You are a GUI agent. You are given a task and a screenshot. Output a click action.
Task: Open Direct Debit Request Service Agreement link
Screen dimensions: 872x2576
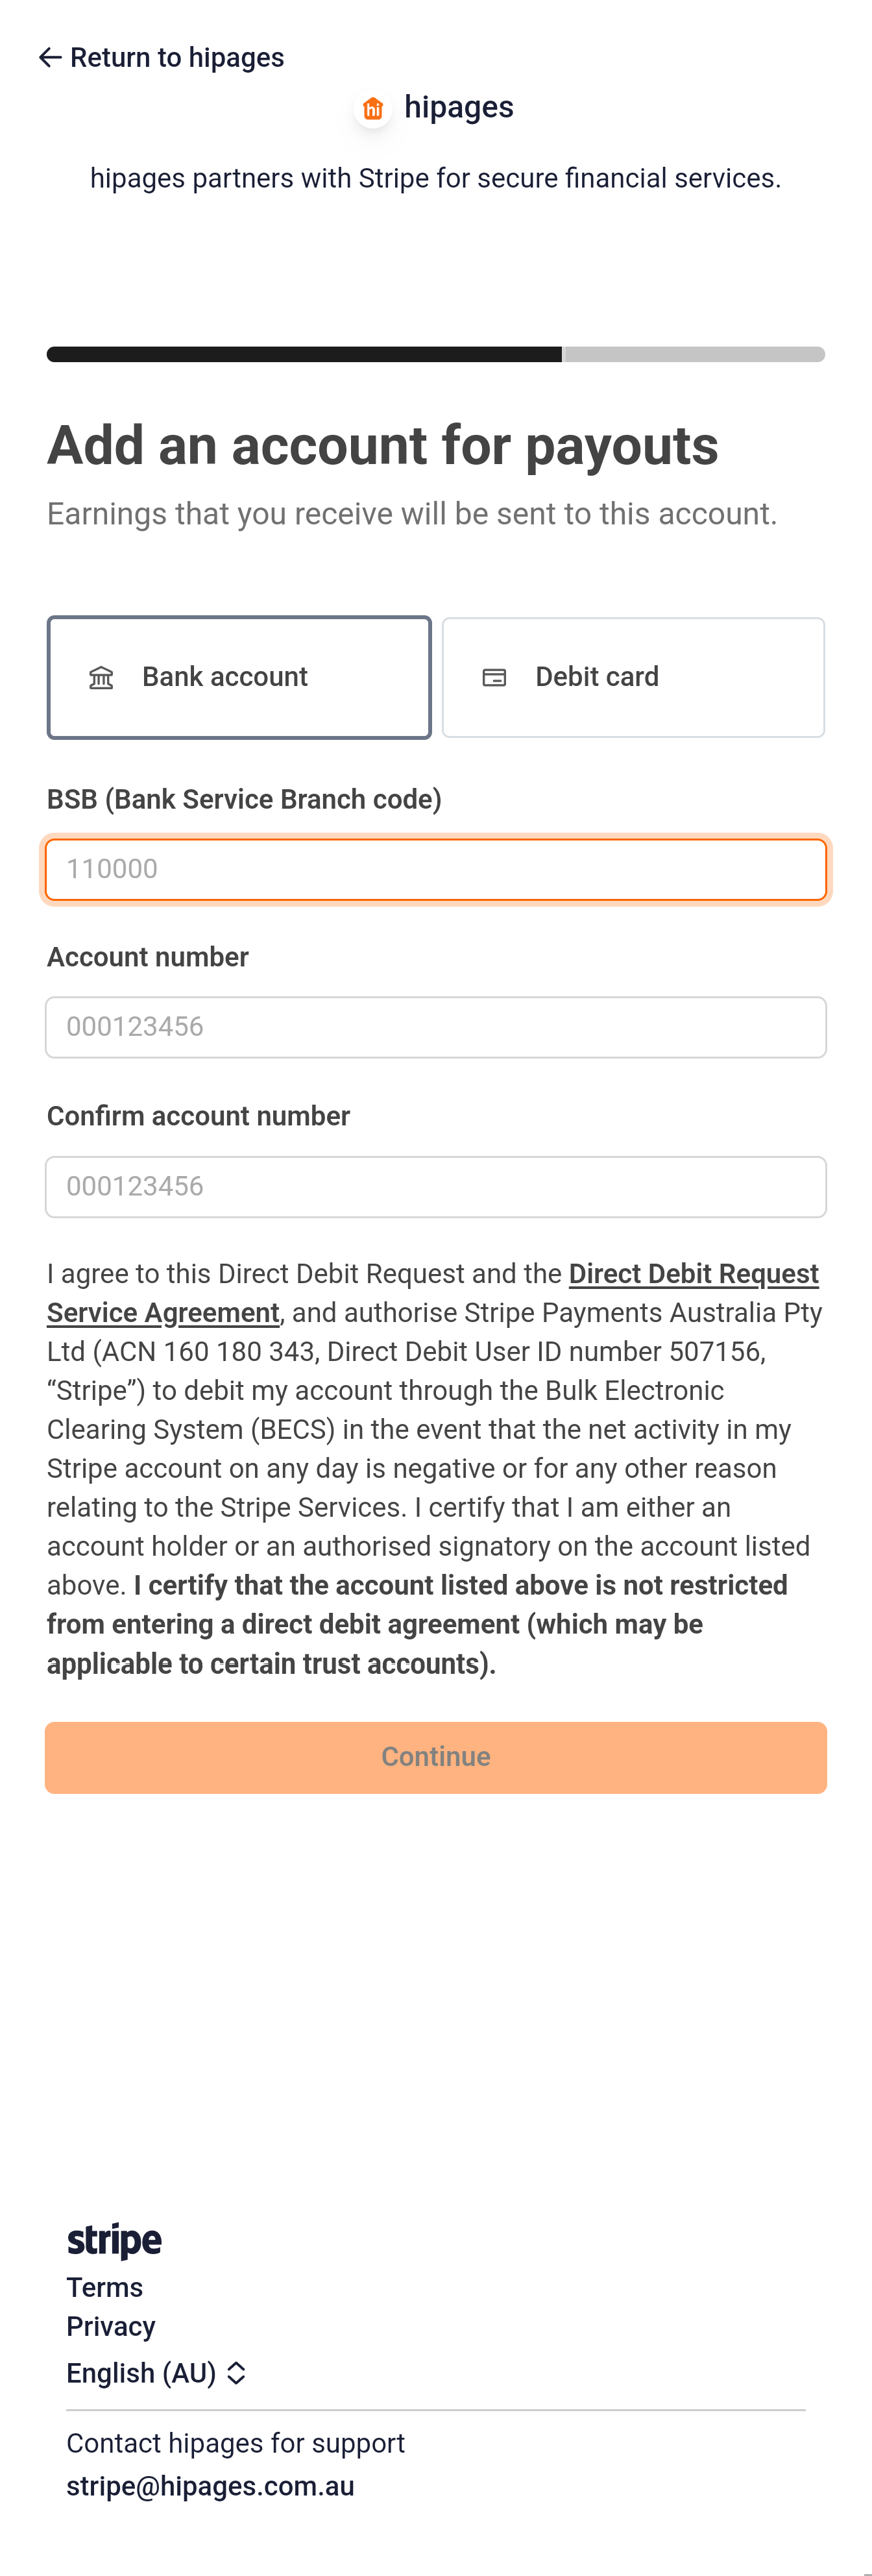[x=693, y=1274]
